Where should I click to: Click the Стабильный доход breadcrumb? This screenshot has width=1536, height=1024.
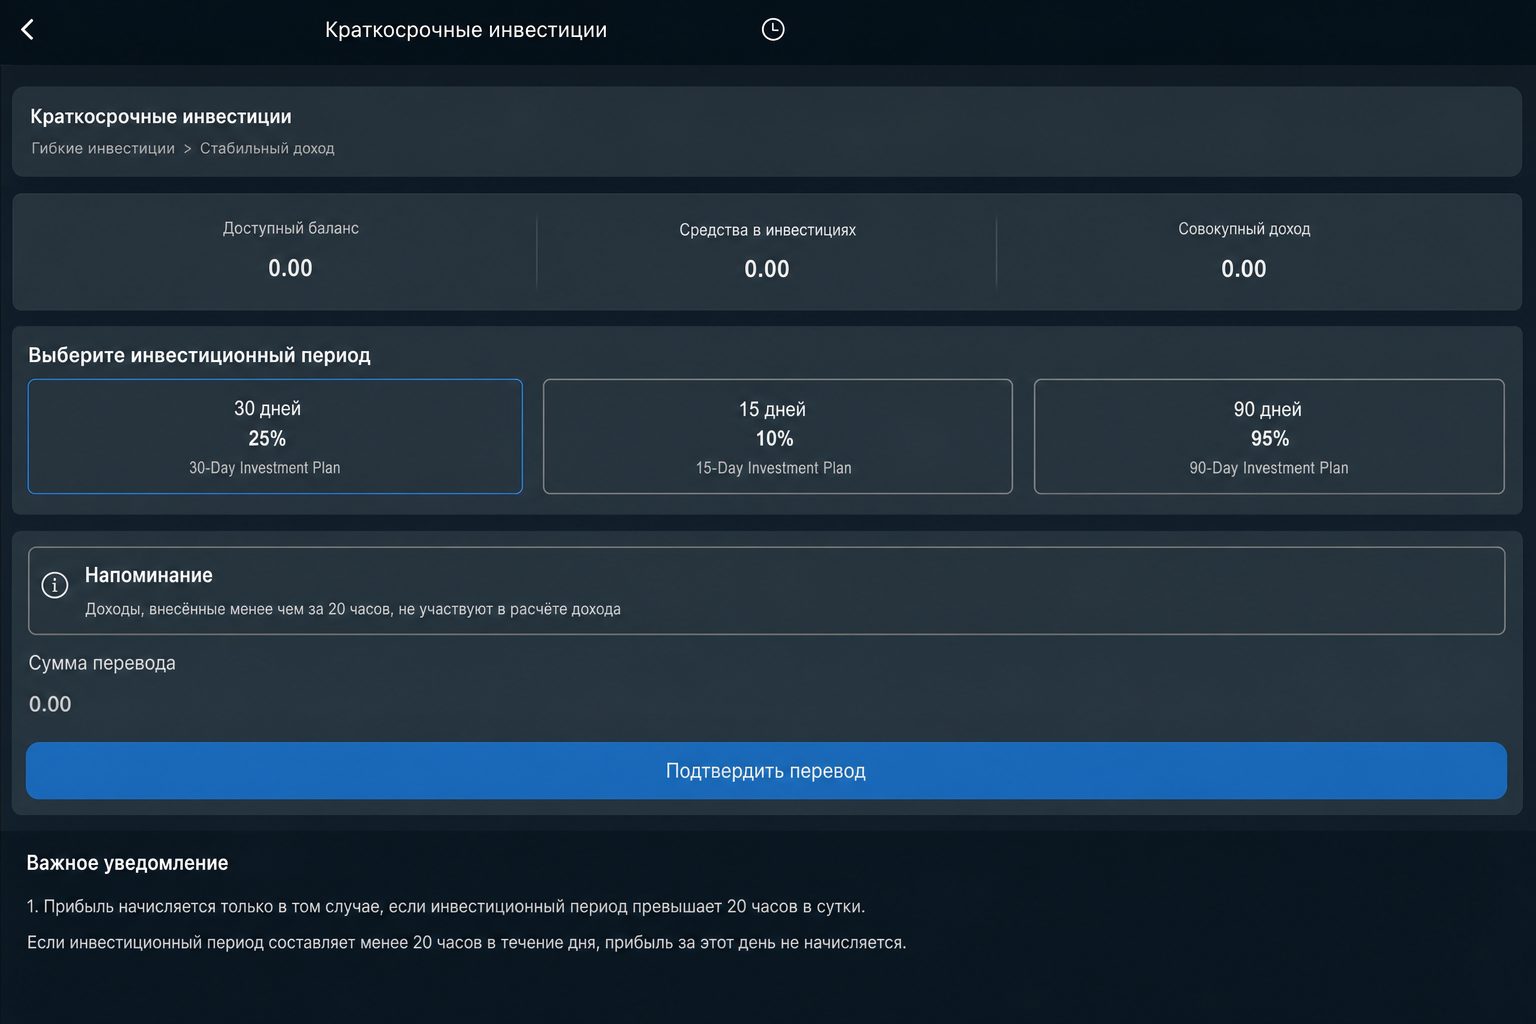point(267,148)
